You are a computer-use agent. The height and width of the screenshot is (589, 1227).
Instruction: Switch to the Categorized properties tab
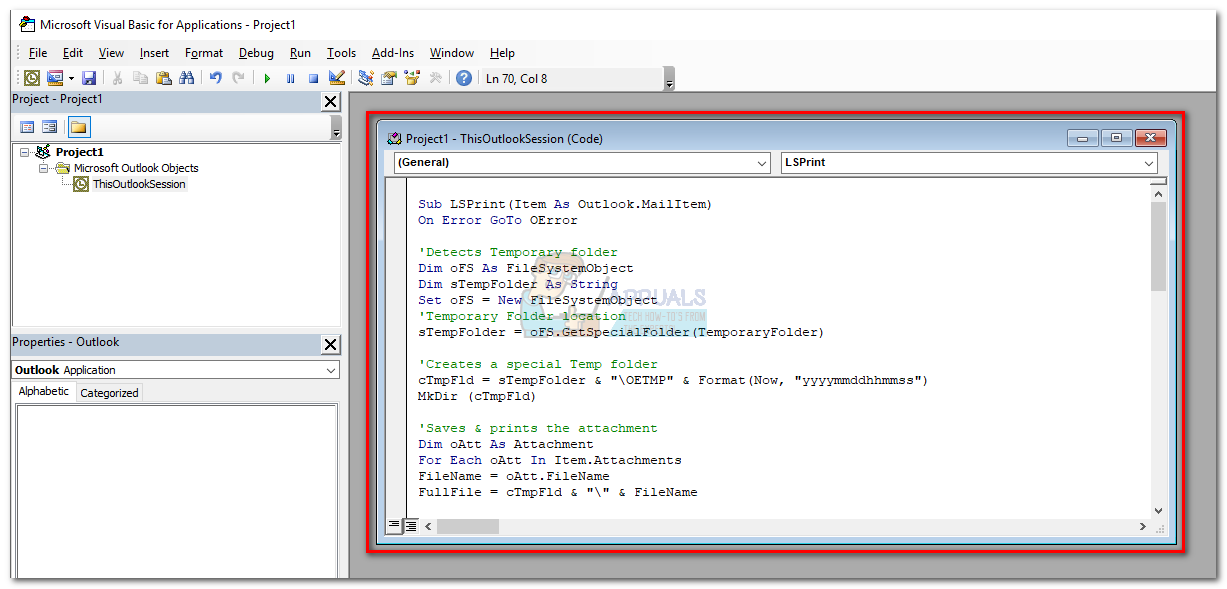coord(109,393)
